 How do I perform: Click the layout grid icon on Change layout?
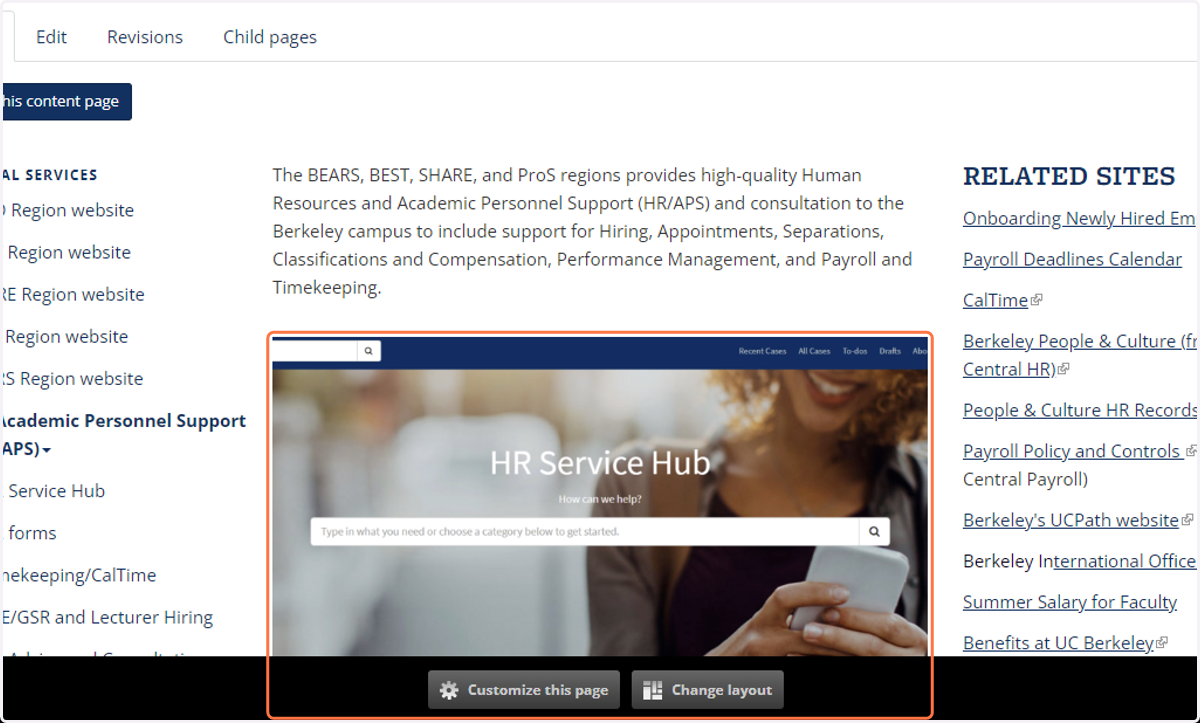[x=653, y=690]
